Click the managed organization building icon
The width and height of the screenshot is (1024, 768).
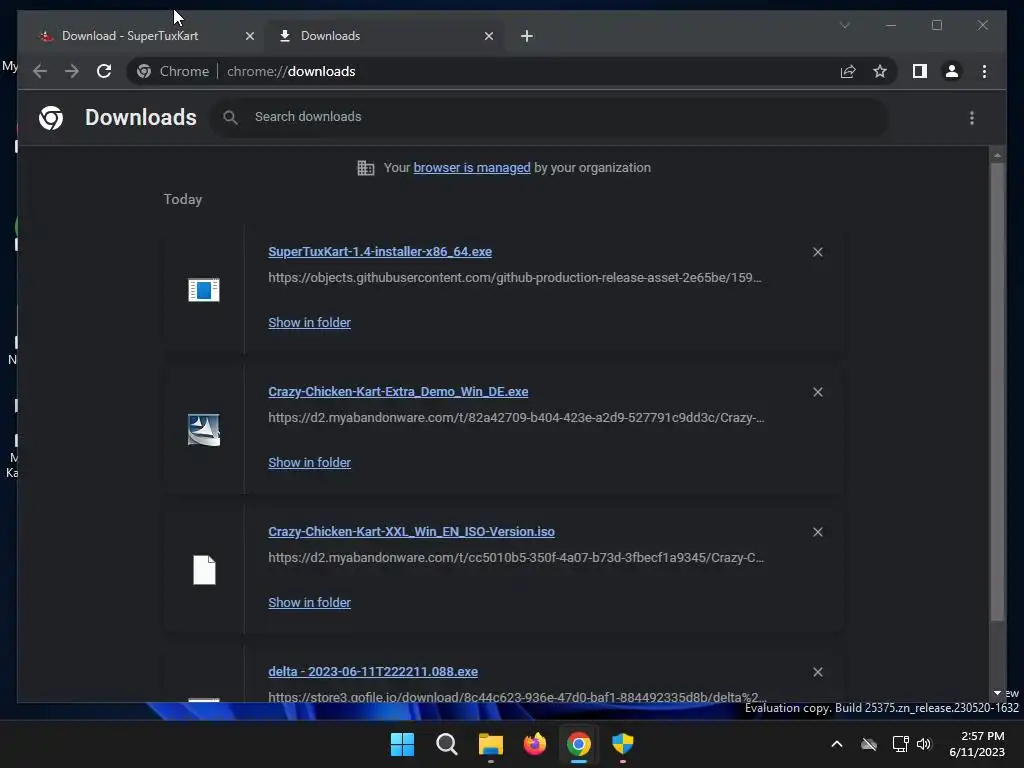pos(366,168)
